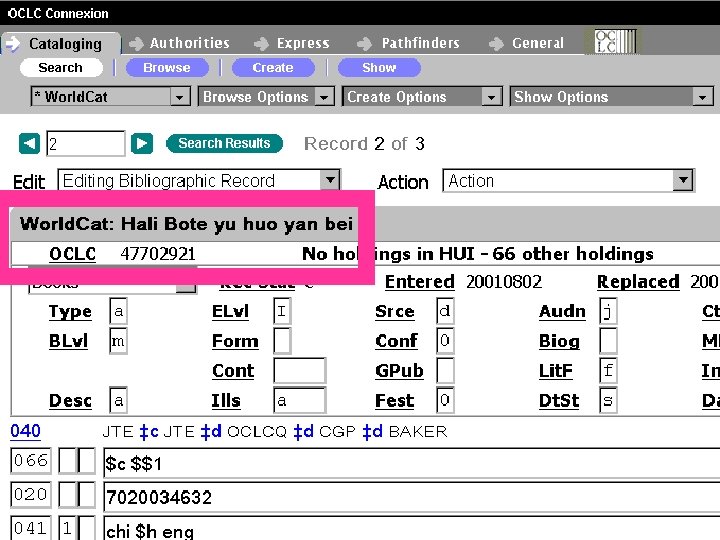This screenshot has width=720, height=540.
Task: Click the Browse button
Action: point(167,68)
